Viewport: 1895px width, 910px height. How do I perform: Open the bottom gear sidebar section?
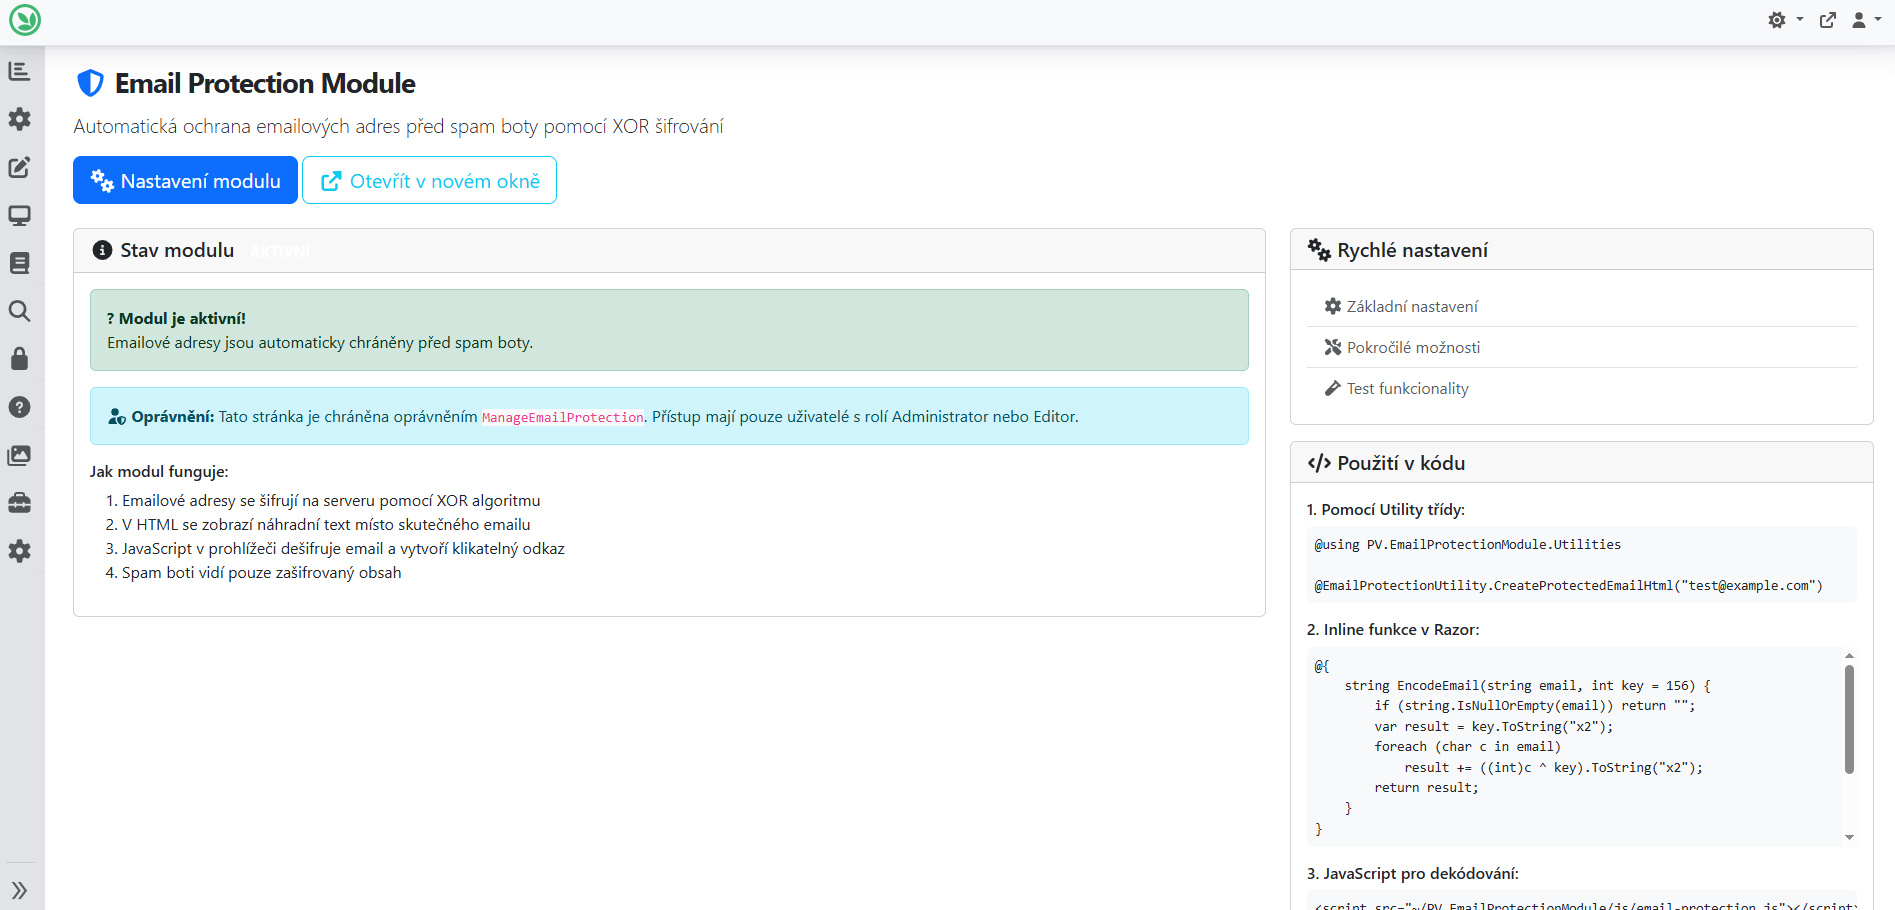click(19, 551)
